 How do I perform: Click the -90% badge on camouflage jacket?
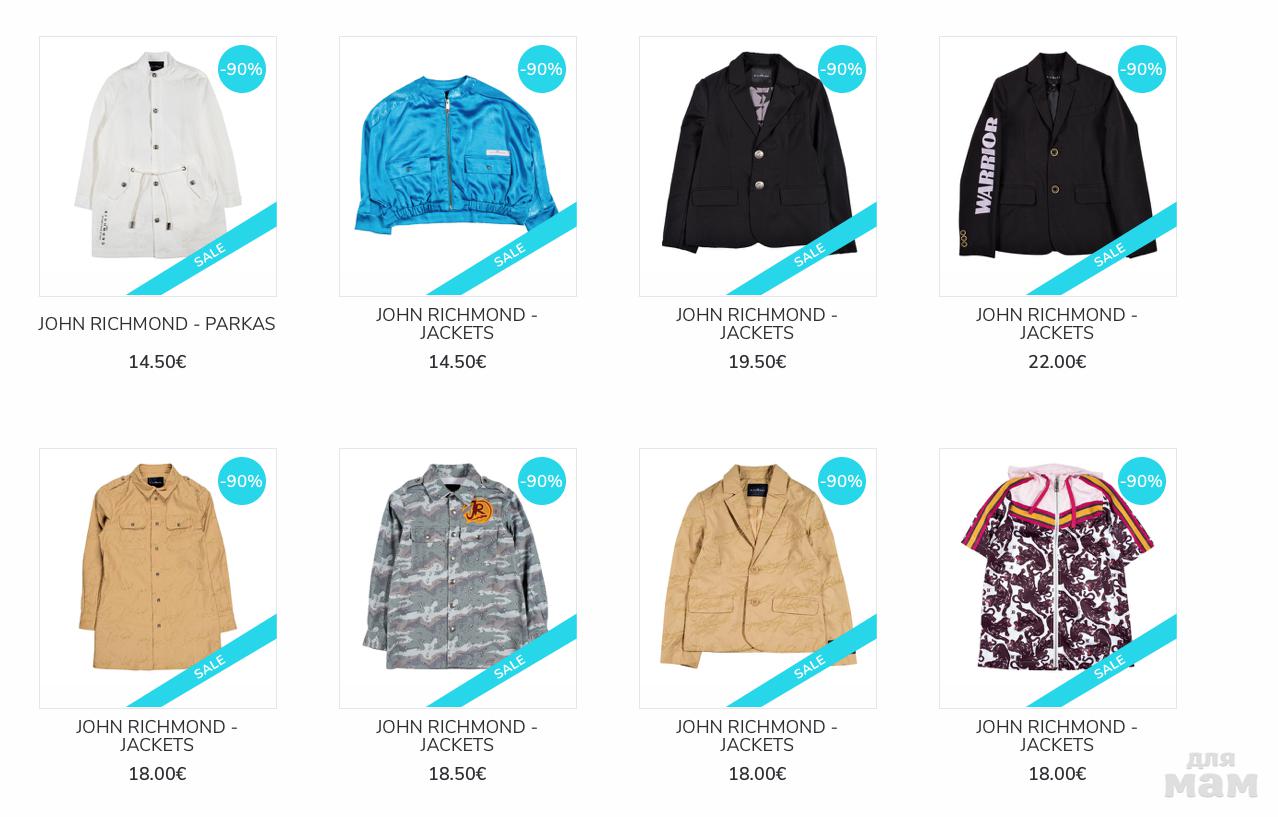(542, 481)
